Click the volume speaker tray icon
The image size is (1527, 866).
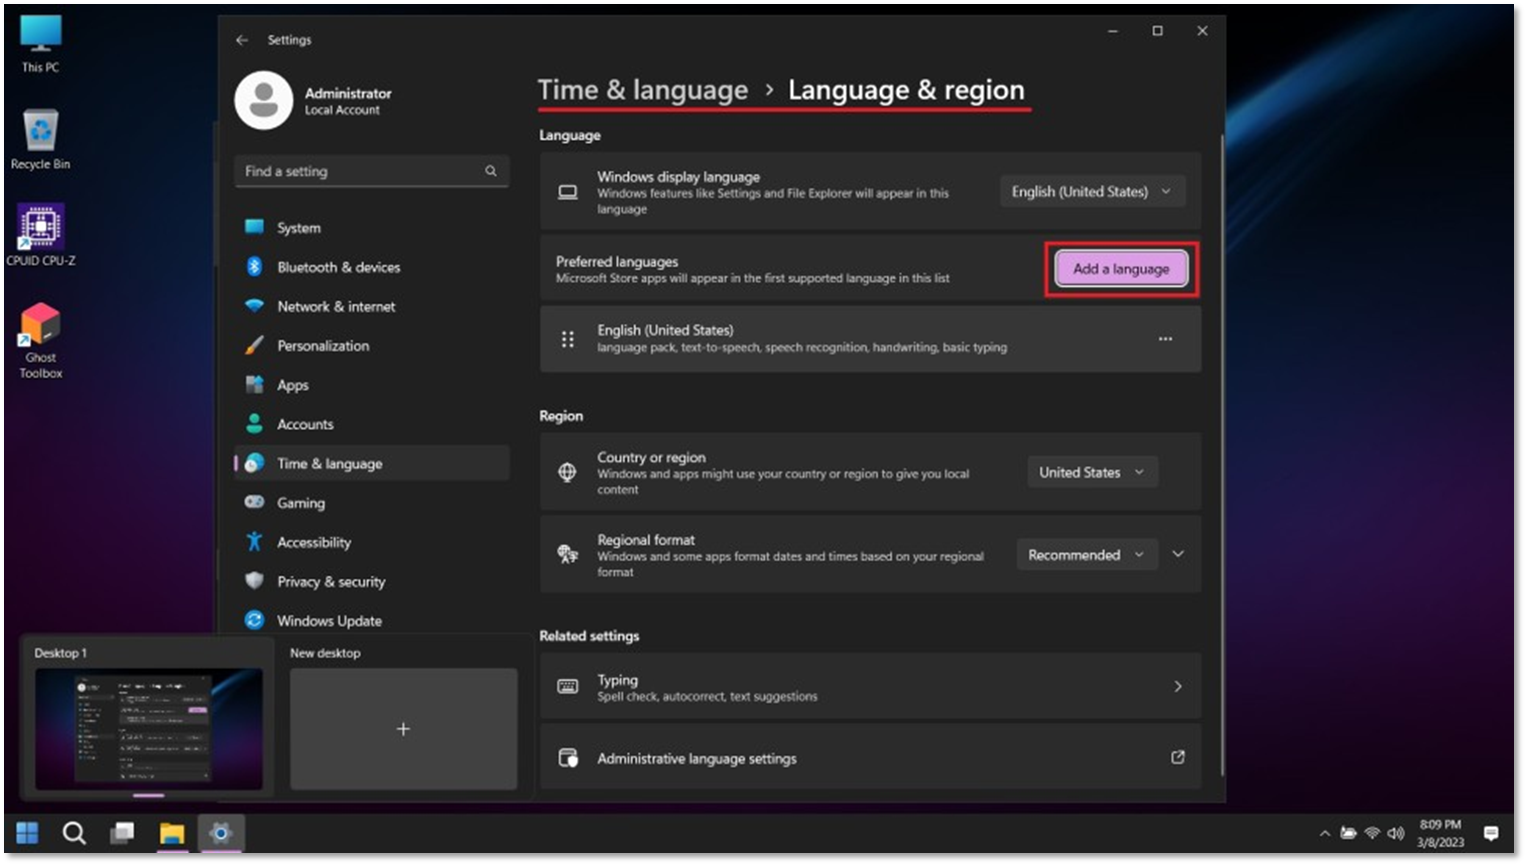coord(1396,833)
